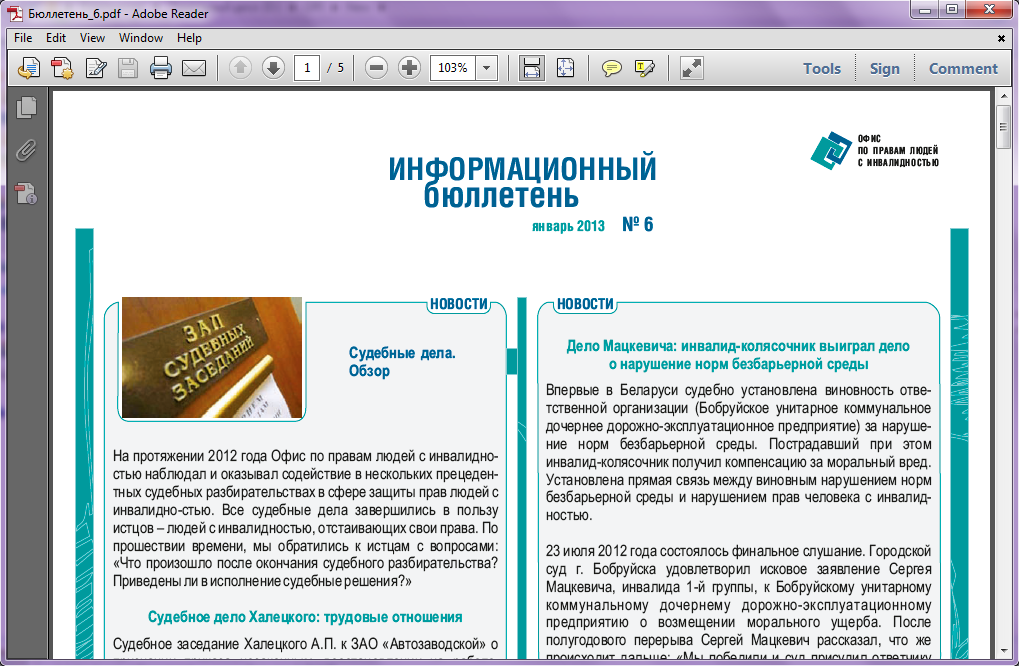This screenshot has width=1019, height=666.
Task: Click the vertical scrollbar thumb
Action: point(1004,126)
